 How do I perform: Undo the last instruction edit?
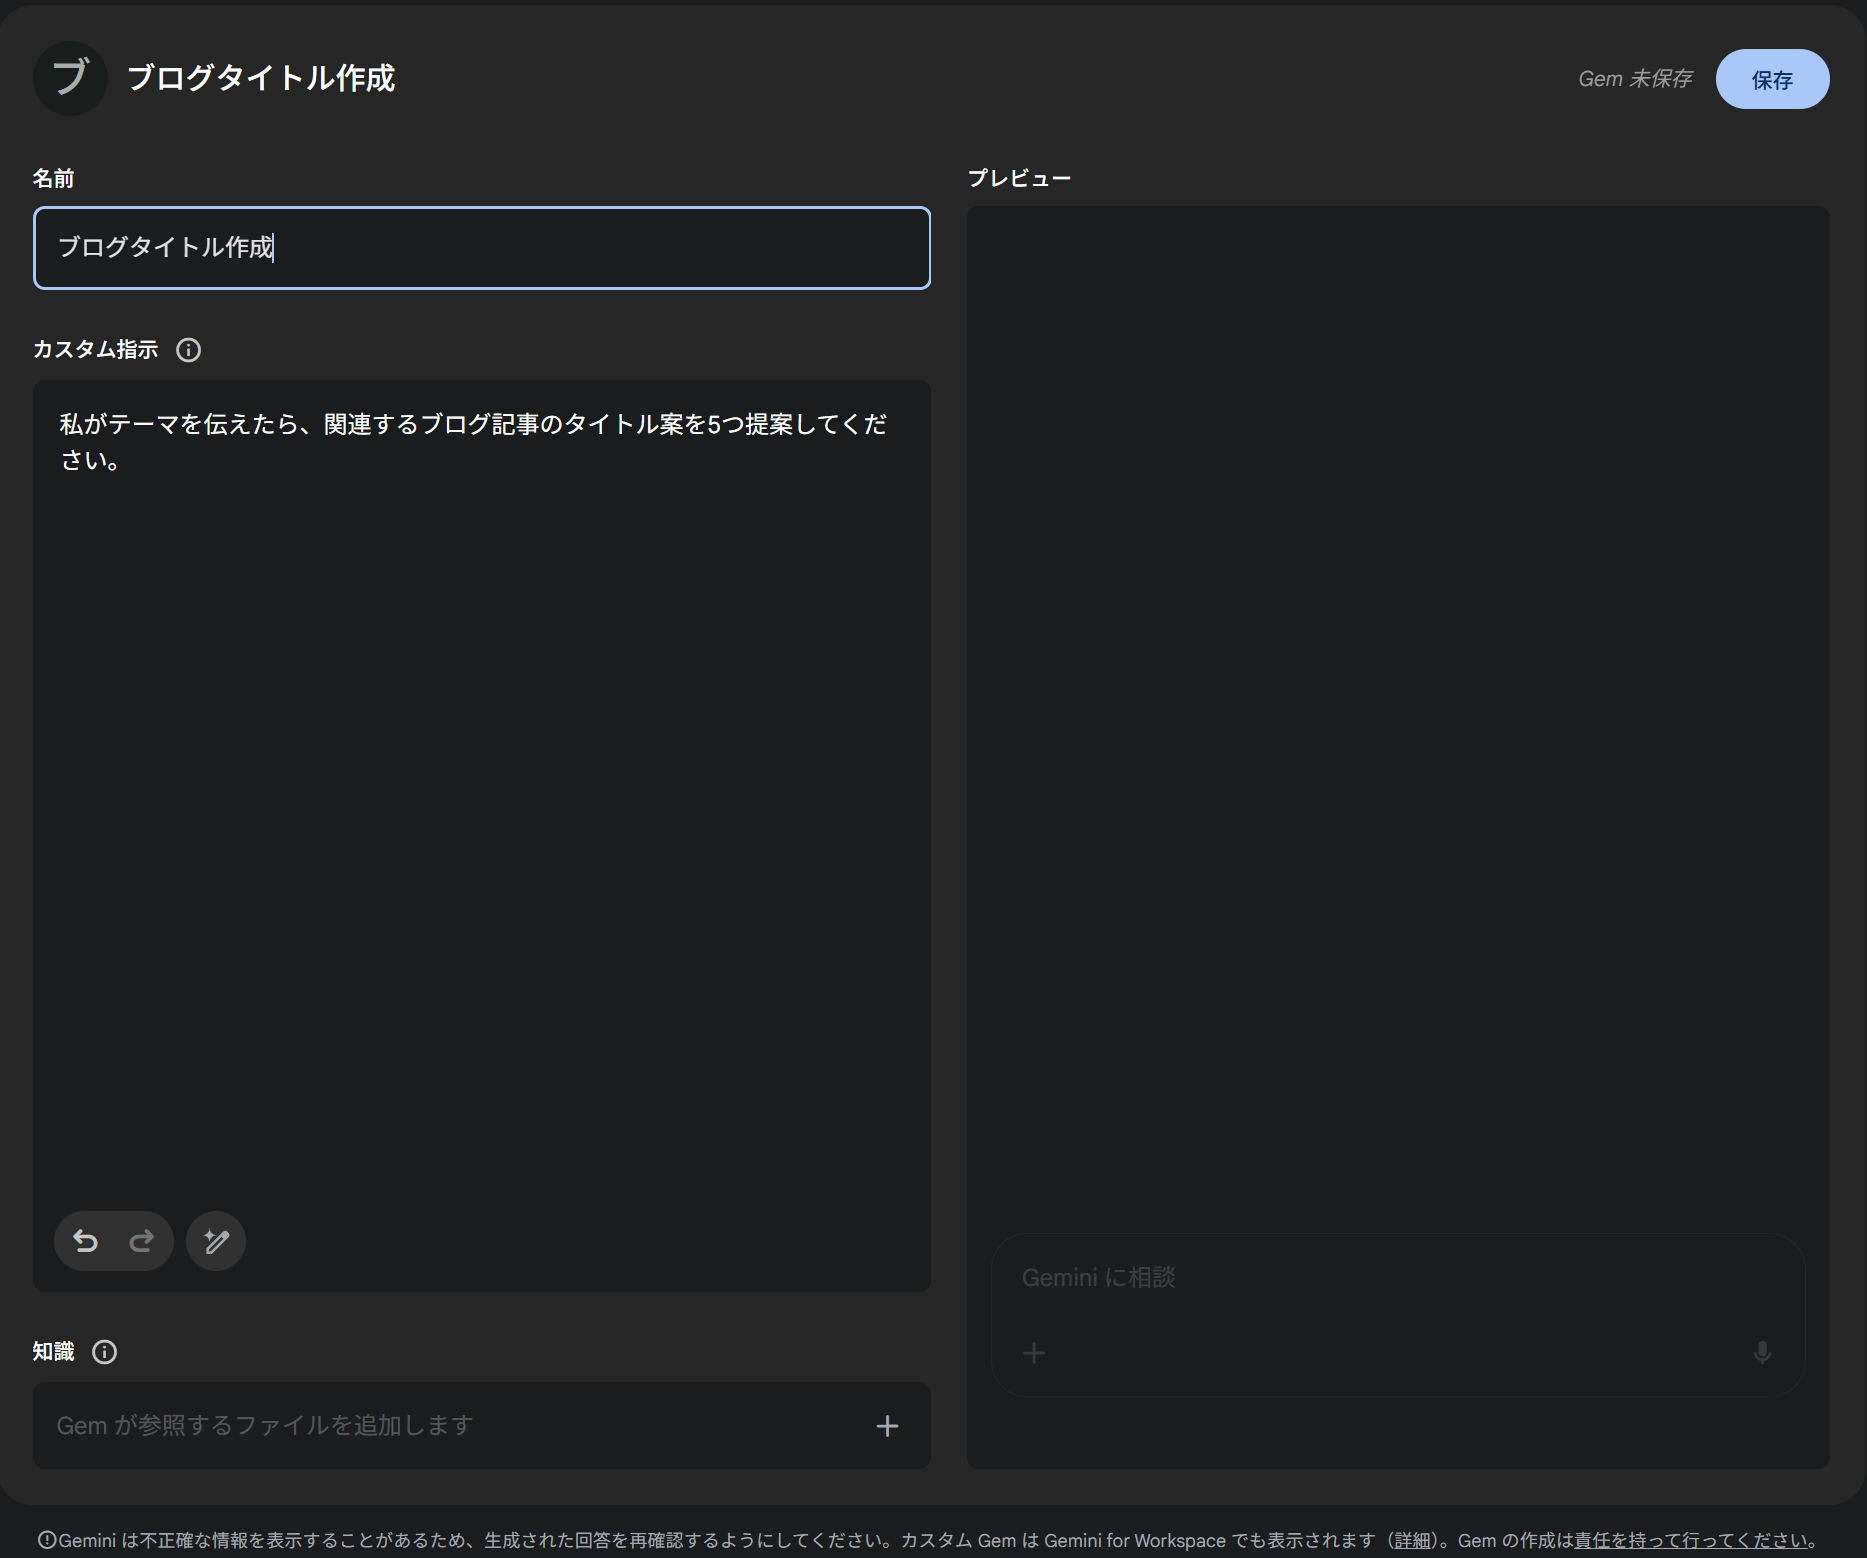pos(86,1241)
